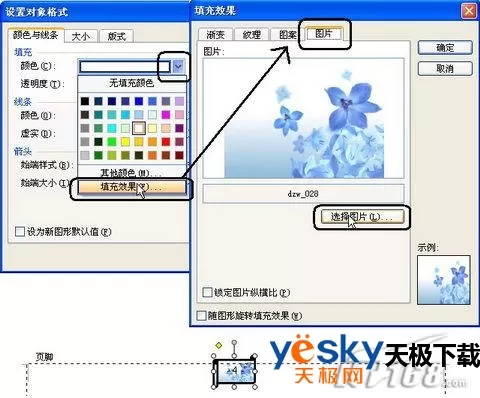Open the 版式 tab

[x=117, y=36]
